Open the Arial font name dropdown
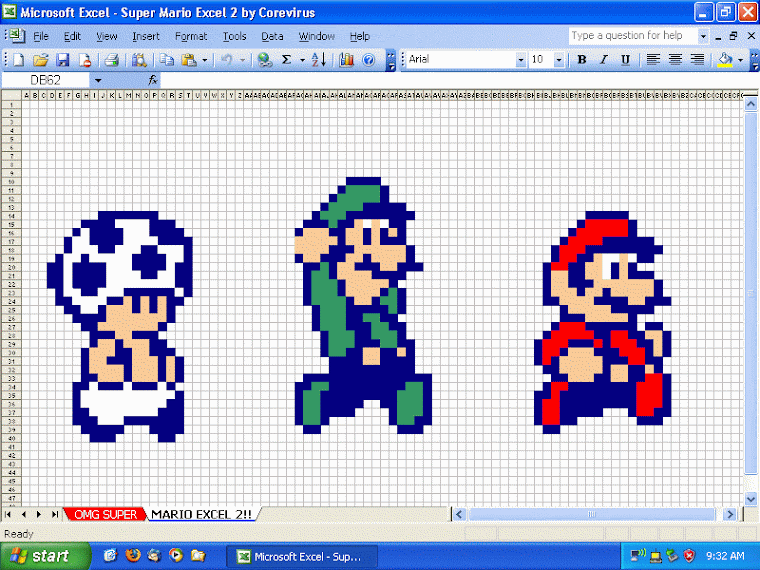 pos(521,60)
